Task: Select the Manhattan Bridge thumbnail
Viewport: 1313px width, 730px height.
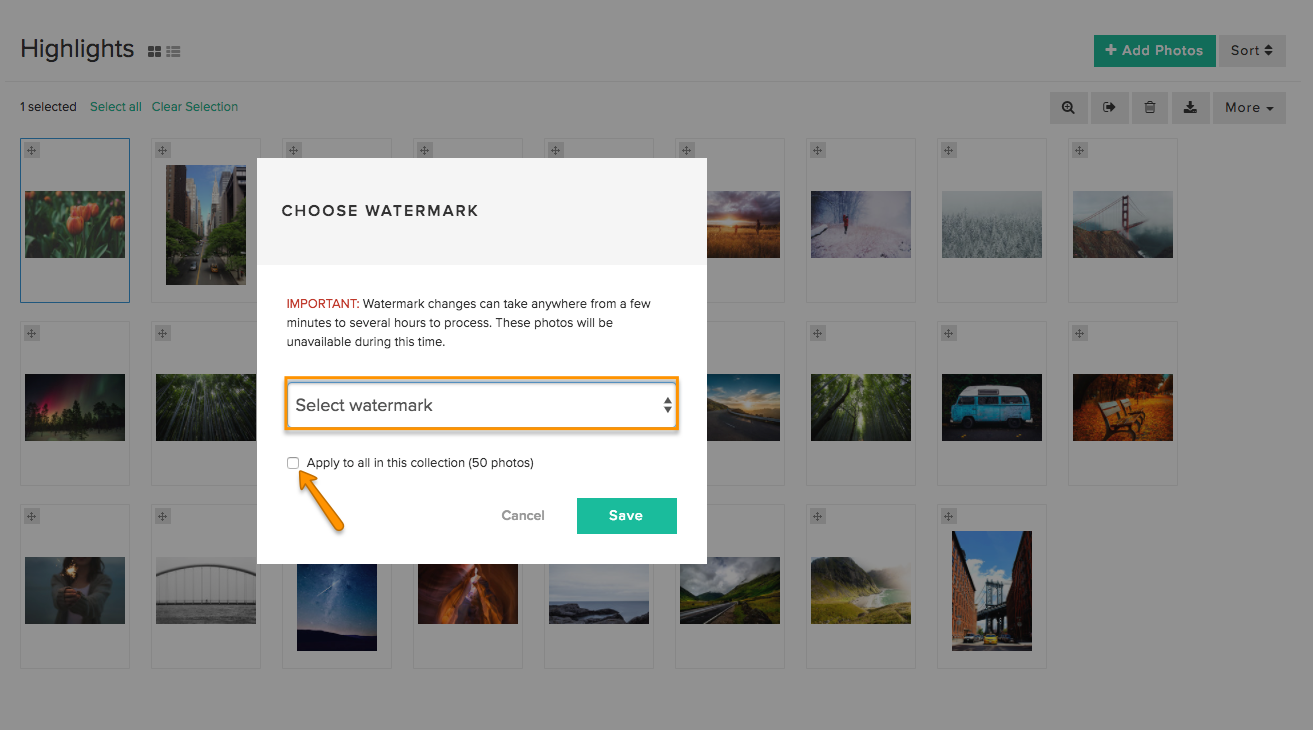Action: (x=992, y=590)
